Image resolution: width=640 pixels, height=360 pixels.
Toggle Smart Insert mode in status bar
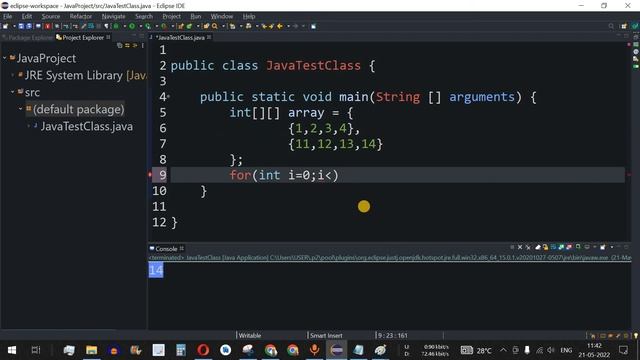click(326, 336)
